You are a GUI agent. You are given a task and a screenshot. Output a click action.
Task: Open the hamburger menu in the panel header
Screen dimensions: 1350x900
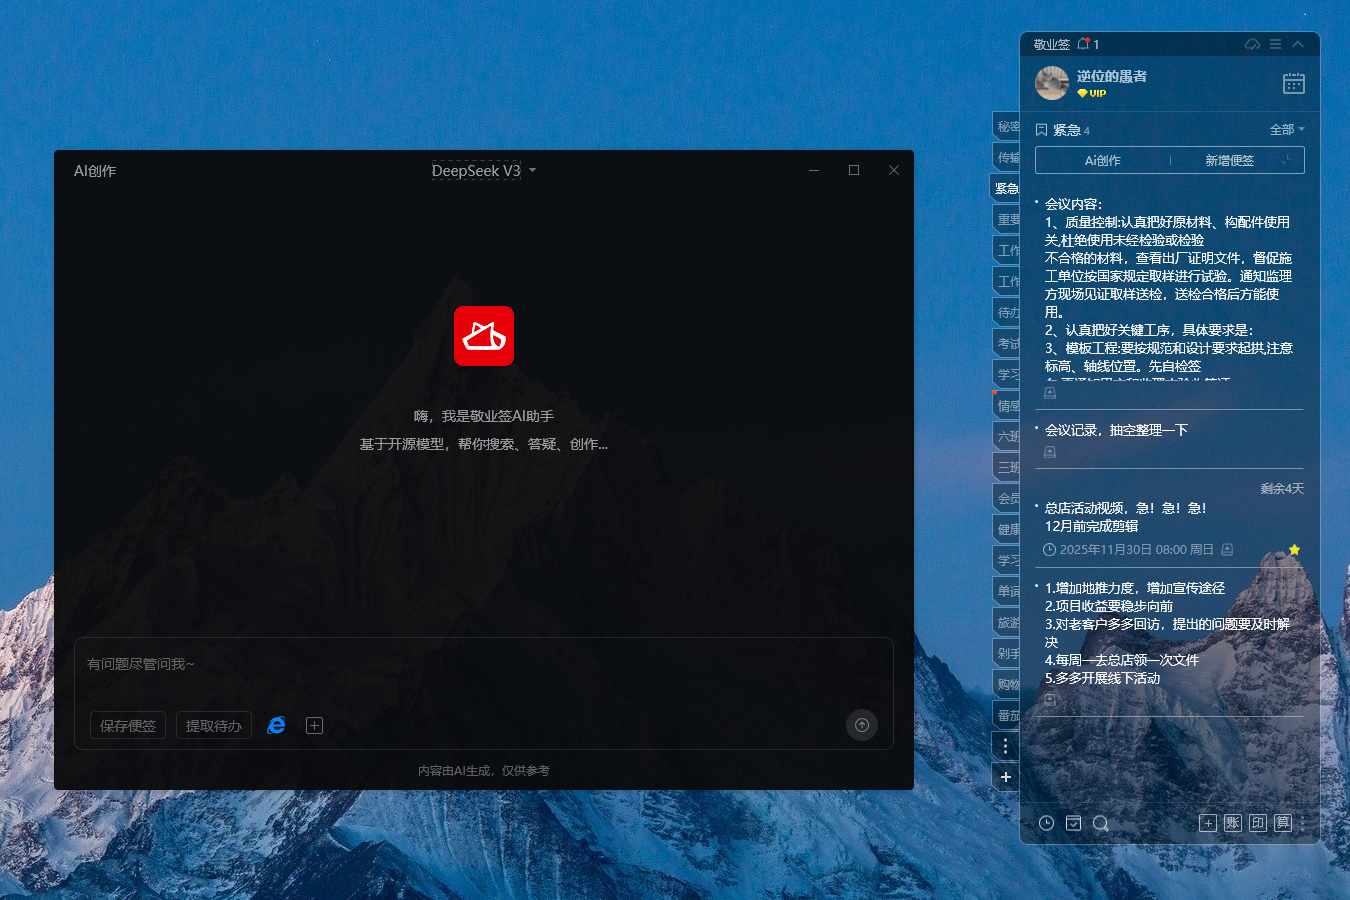(1274, 44)
